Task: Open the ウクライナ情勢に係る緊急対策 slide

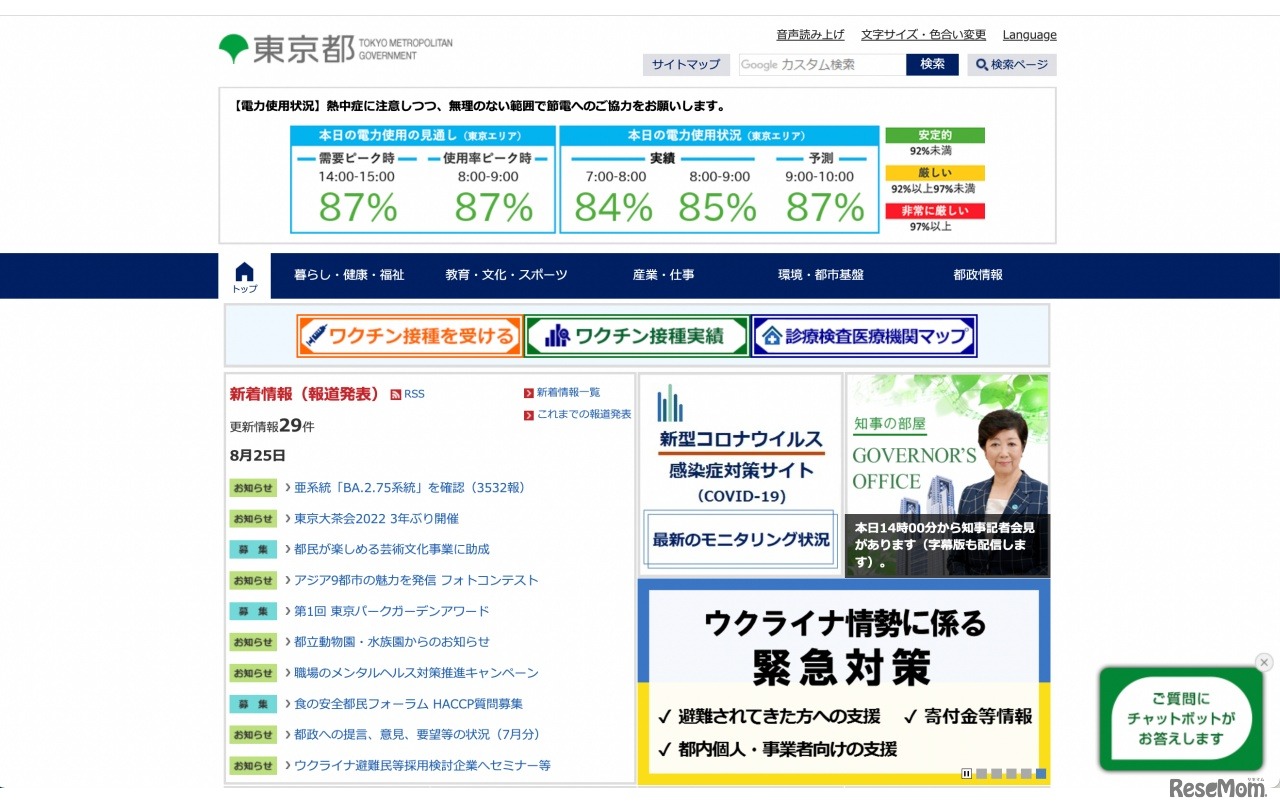Action: click(844, 681)
